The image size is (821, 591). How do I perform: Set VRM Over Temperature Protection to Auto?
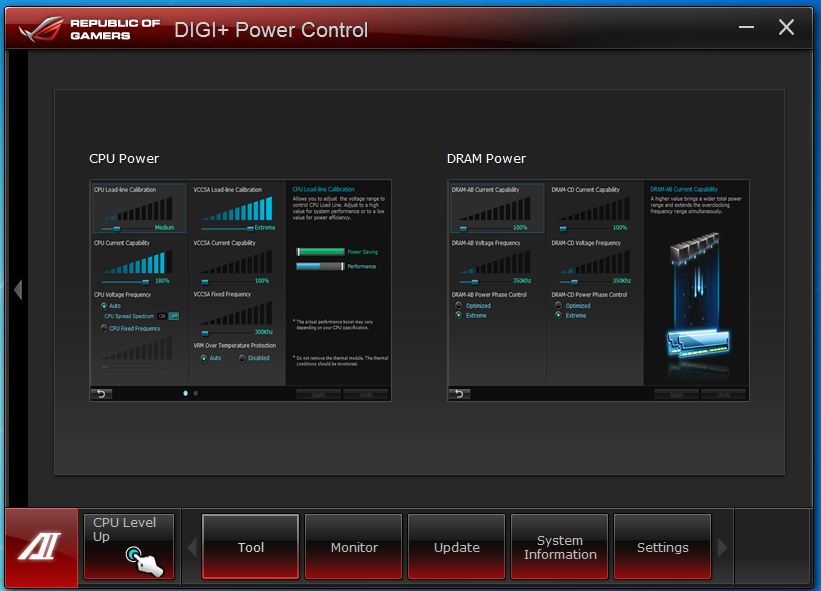tap(204, 358)
